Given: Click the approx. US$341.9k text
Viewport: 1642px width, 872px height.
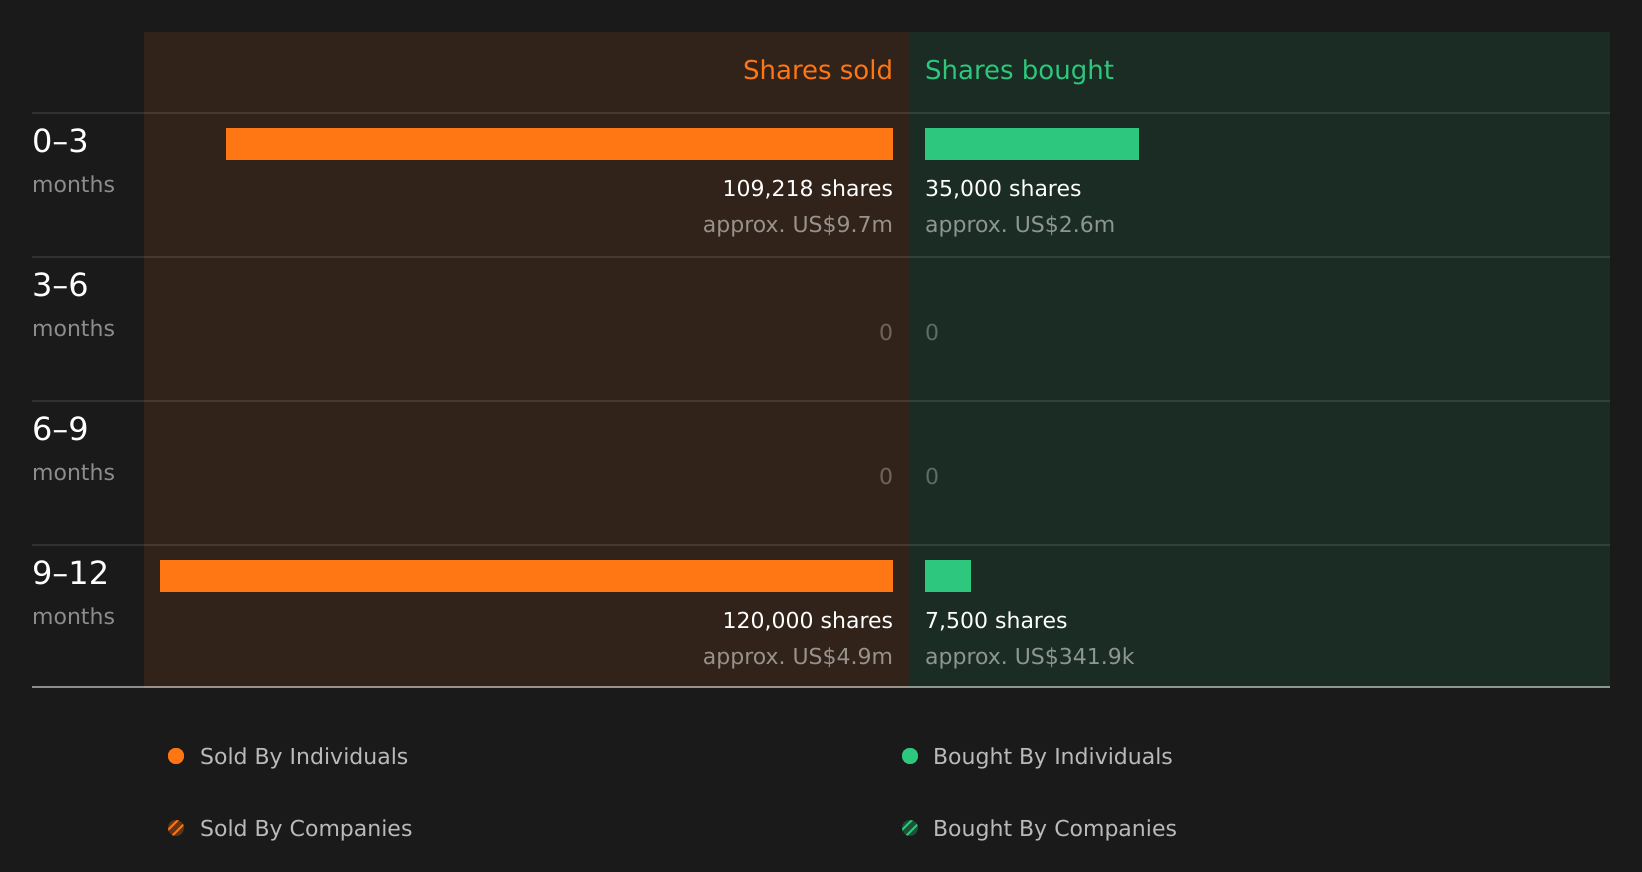Looking at the screenshot, I should [x=1030, y=657].
